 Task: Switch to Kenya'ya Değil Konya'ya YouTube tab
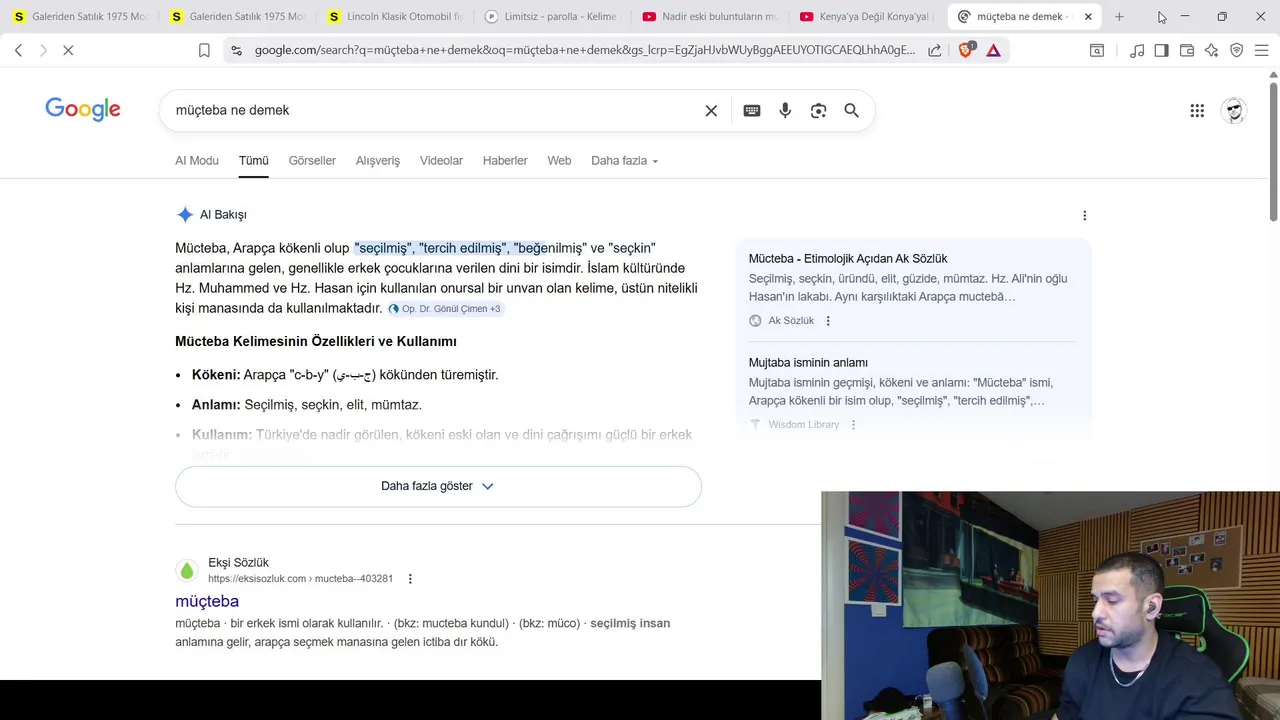[866, 17]
